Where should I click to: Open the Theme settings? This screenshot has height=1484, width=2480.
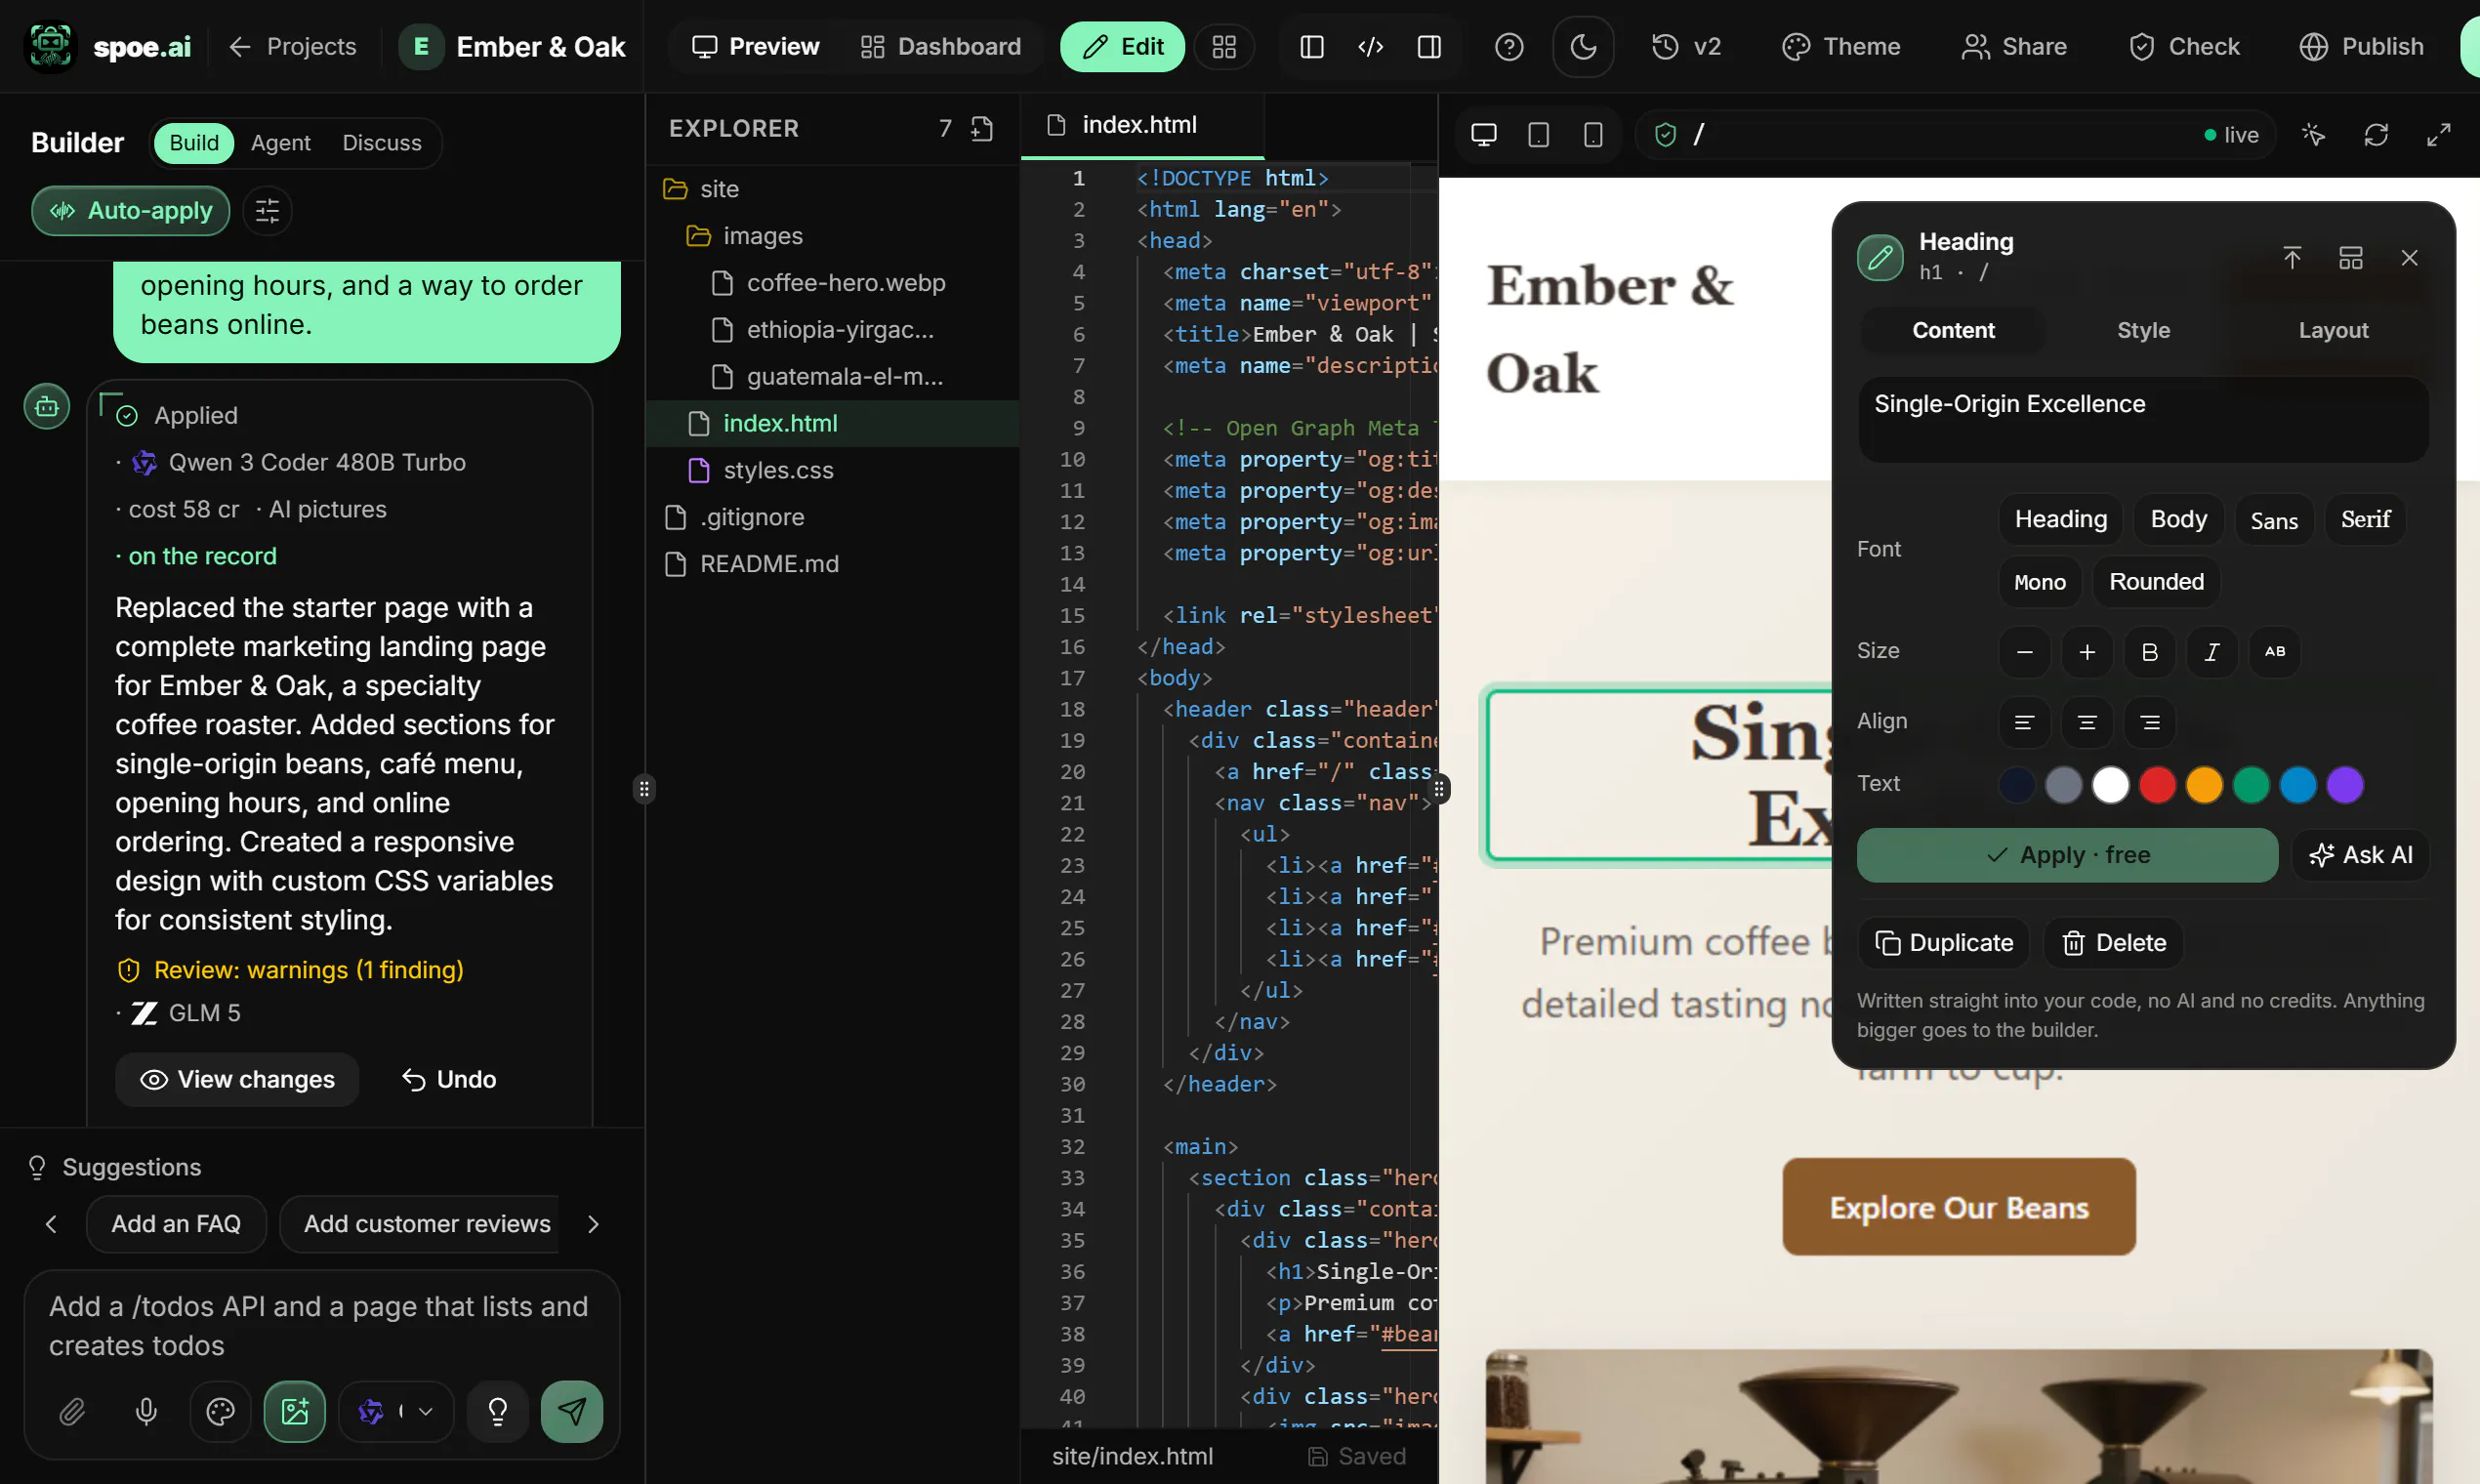(1841, 46)
